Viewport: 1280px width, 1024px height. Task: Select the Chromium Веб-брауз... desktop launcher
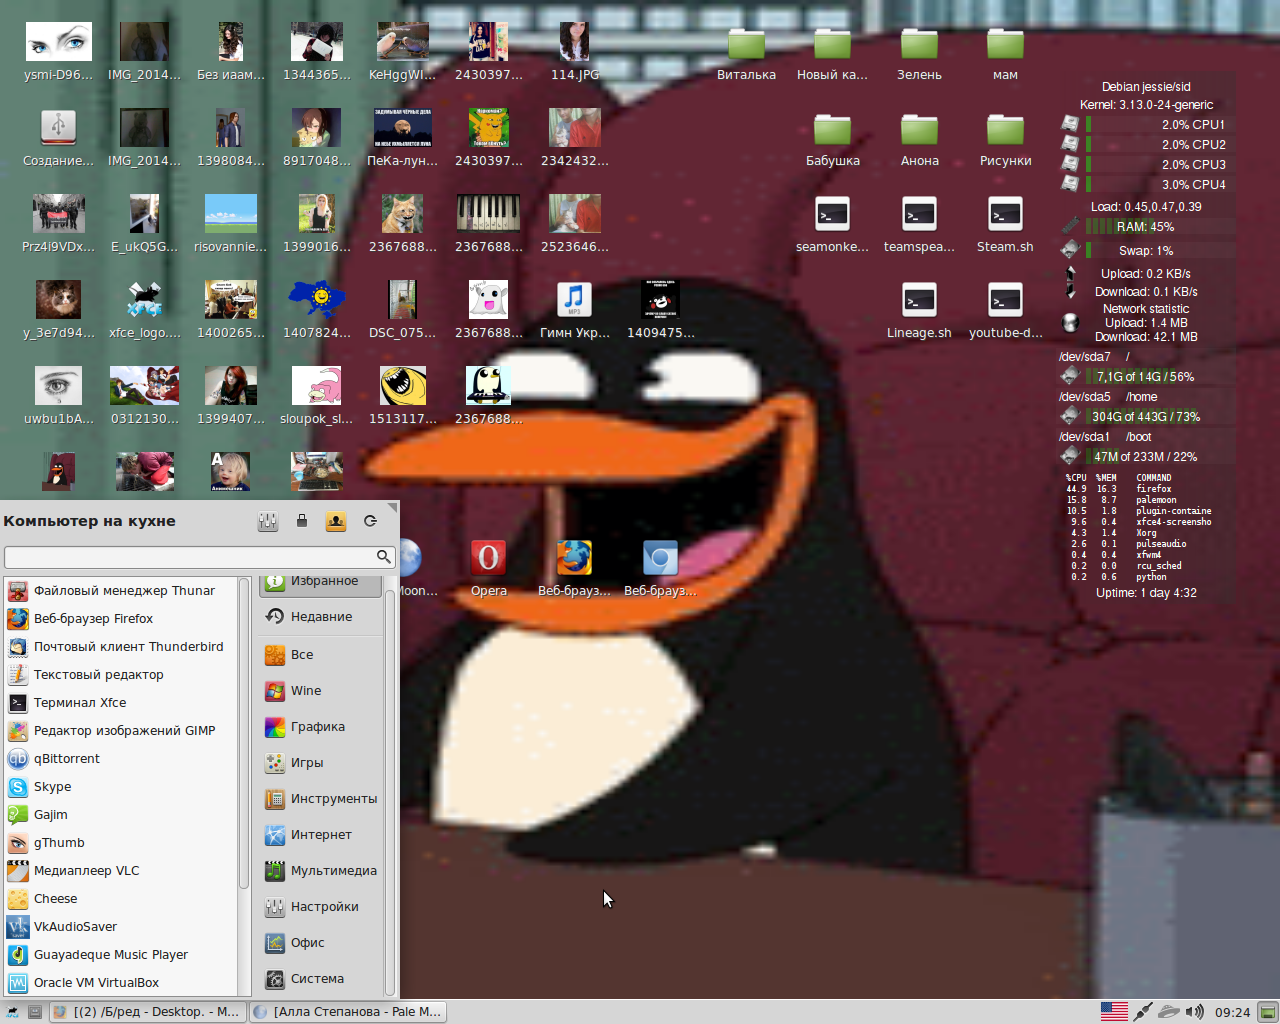tap(660, 567)
